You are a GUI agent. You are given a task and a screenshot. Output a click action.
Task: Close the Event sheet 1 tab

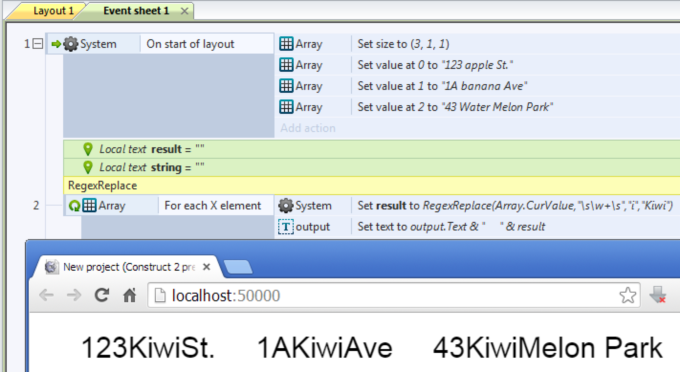[x=185, y=11]
